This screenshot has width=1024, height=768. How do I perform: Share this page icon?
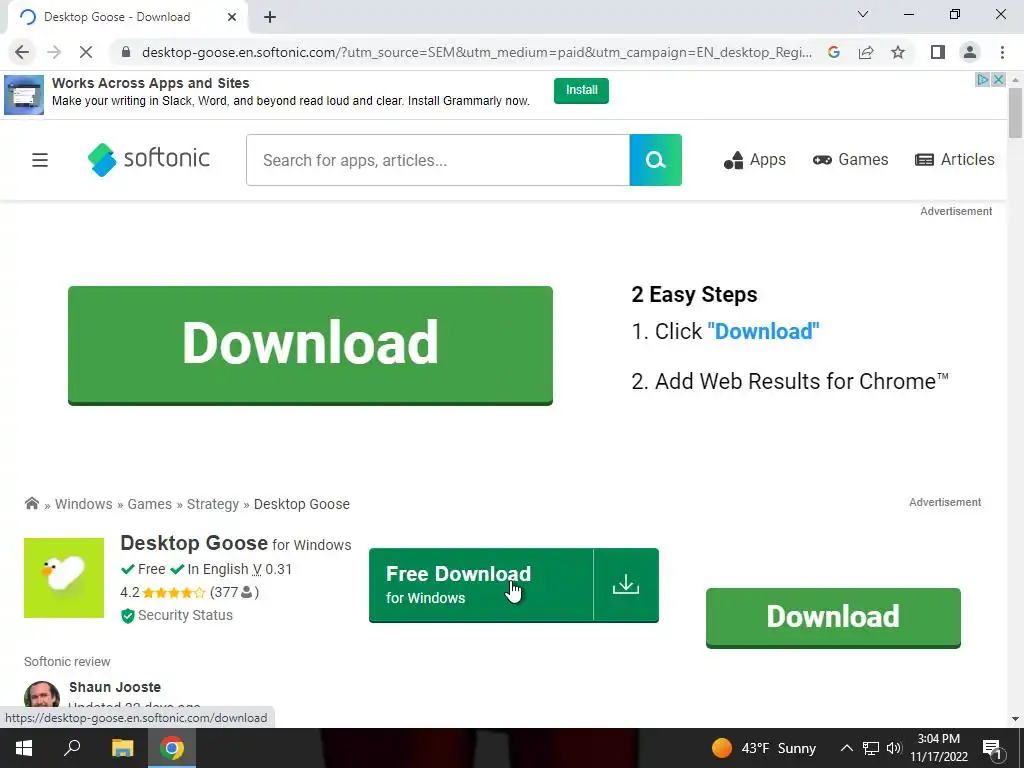866,52
